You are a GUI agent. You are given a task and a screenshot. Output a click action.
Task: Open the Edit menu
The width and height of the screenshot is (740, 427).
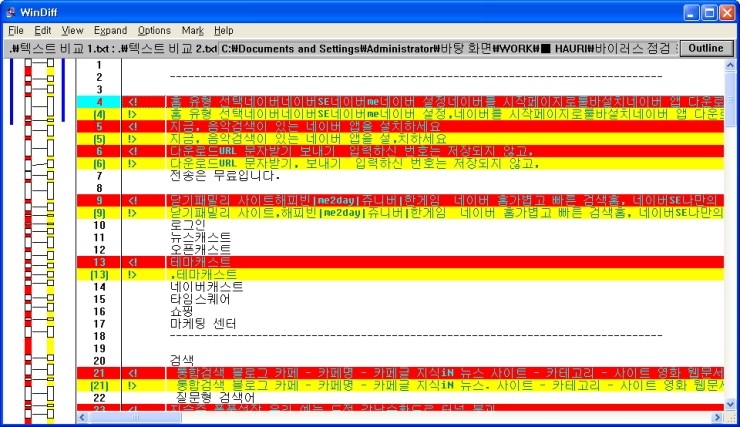pyautogui.click(x=43, y=31)
